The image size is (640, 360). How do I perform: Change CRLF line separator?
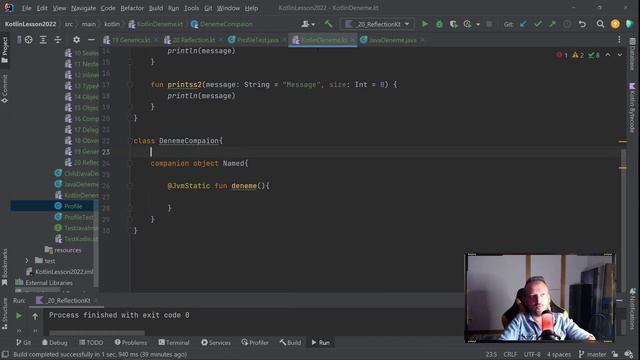(510, 354)
